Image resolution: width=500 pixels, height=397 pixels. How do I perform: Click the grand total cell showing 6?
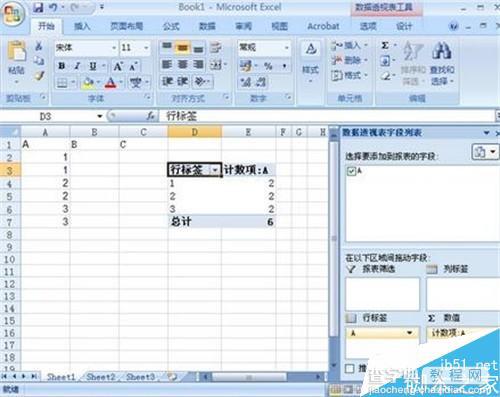[248, 222]
